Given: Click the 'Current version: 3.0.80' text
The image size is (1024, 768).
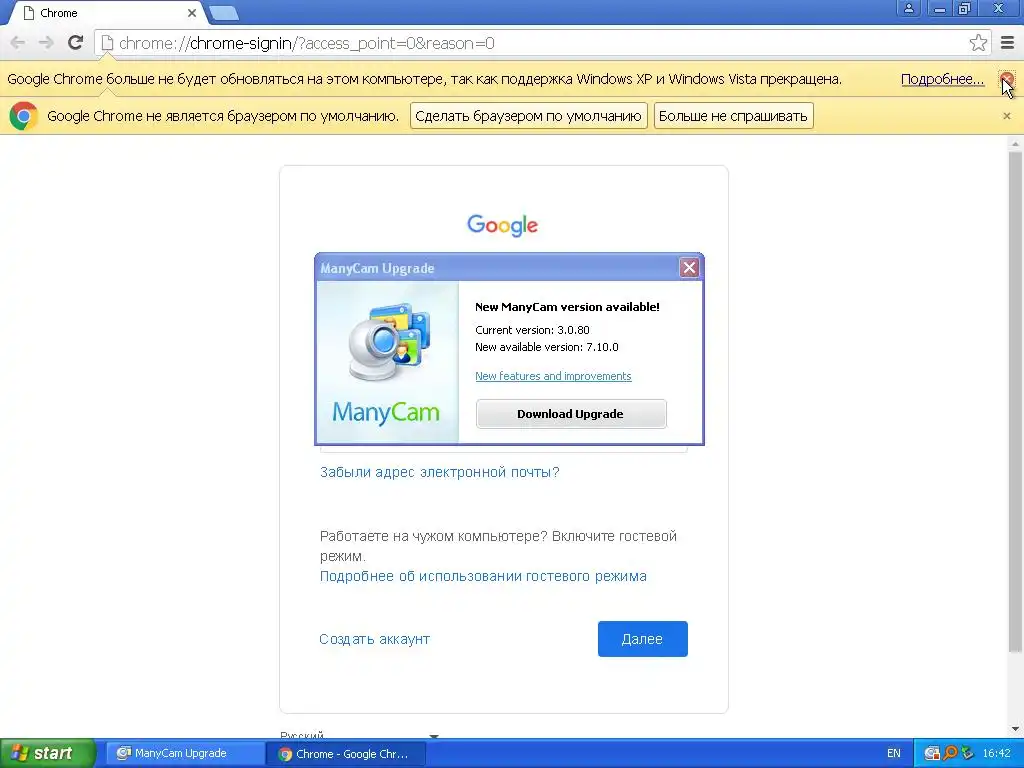Looking at the screenshot, I should 532,330.
